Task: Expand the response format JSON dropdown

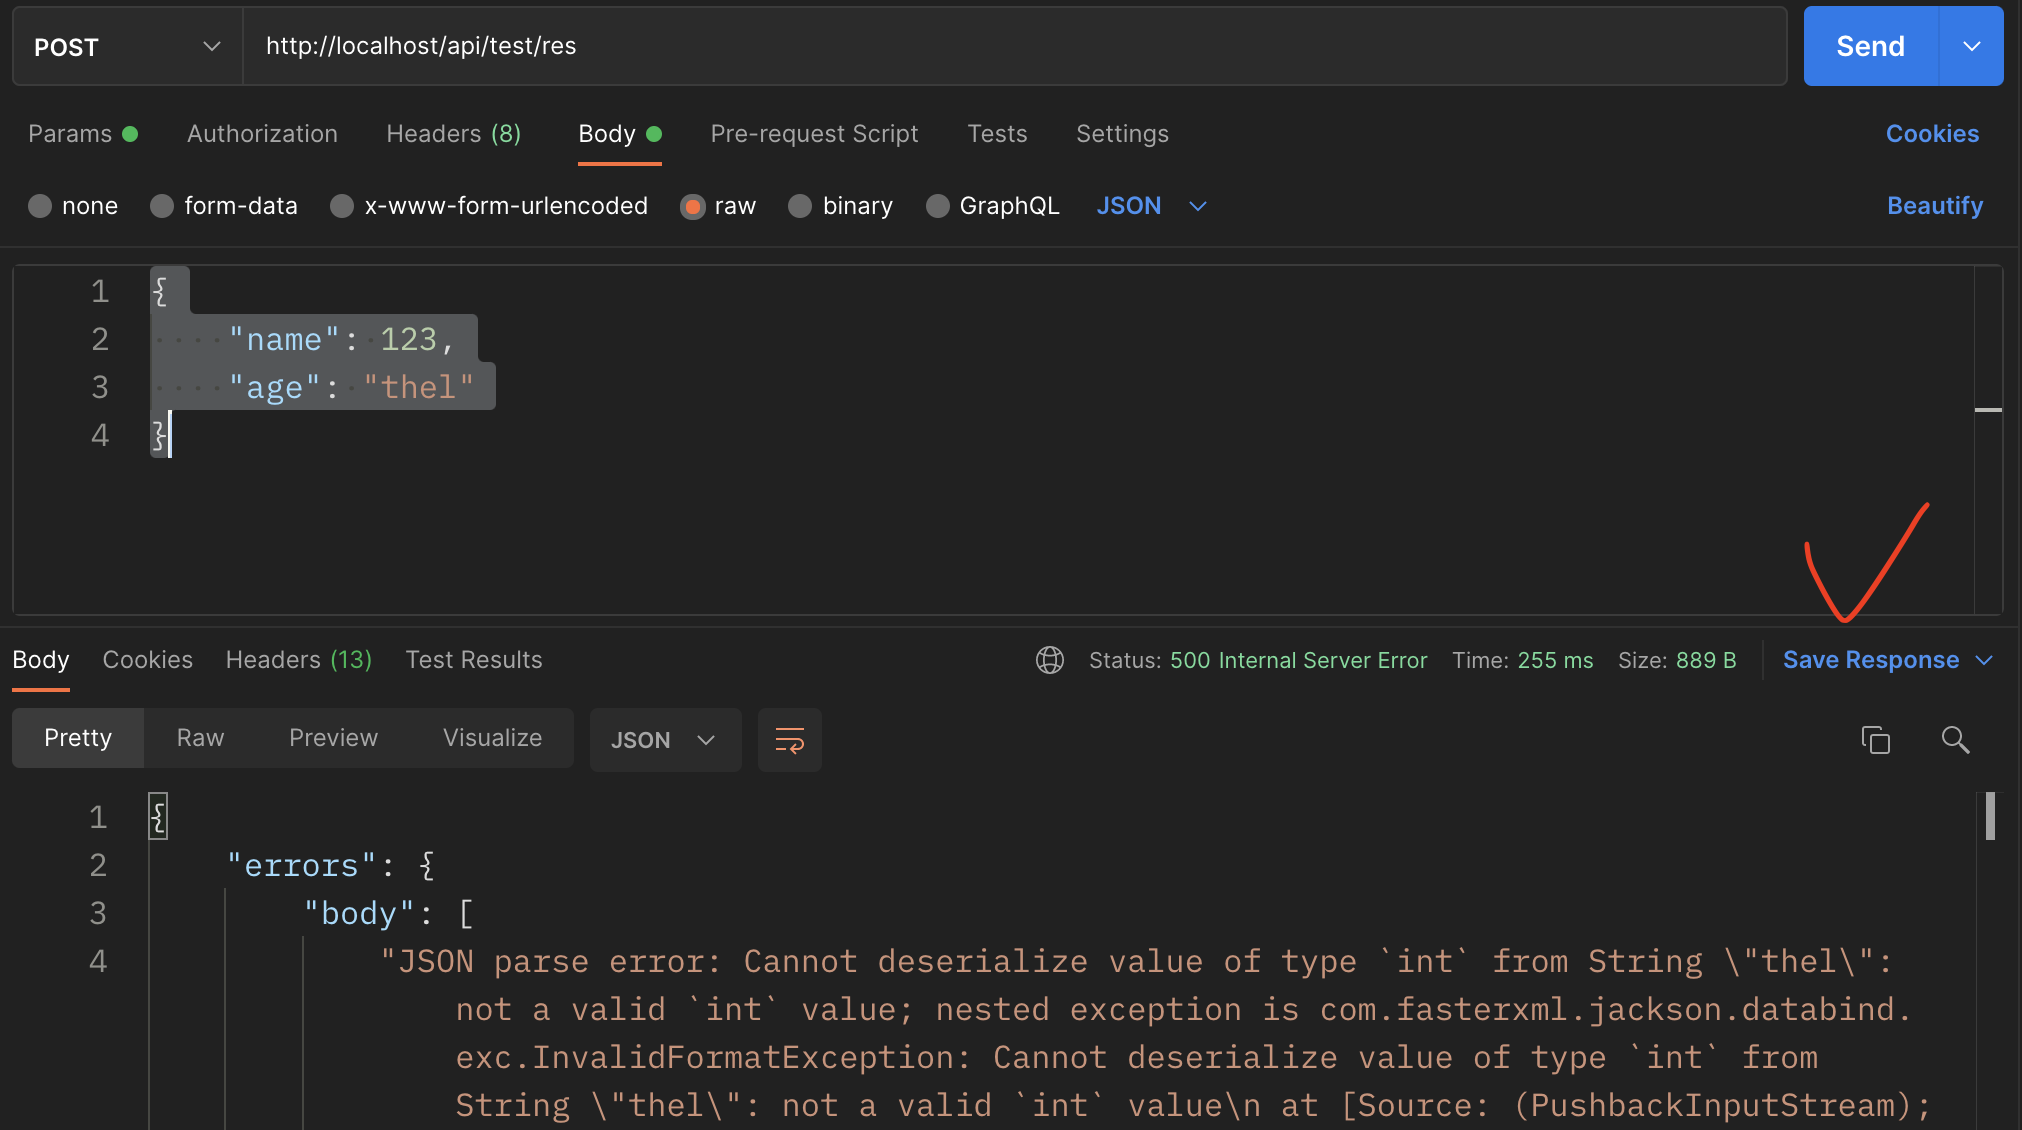Action: coord(664,740)
